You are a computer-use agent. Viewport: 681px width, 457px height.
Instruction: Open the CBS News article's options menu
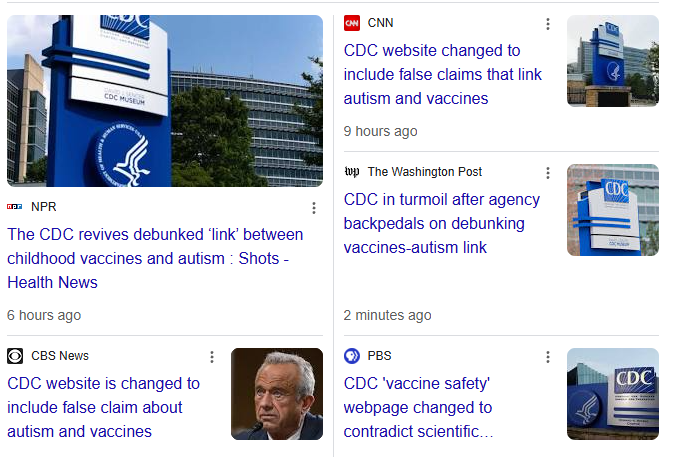[x=211, y=357]
